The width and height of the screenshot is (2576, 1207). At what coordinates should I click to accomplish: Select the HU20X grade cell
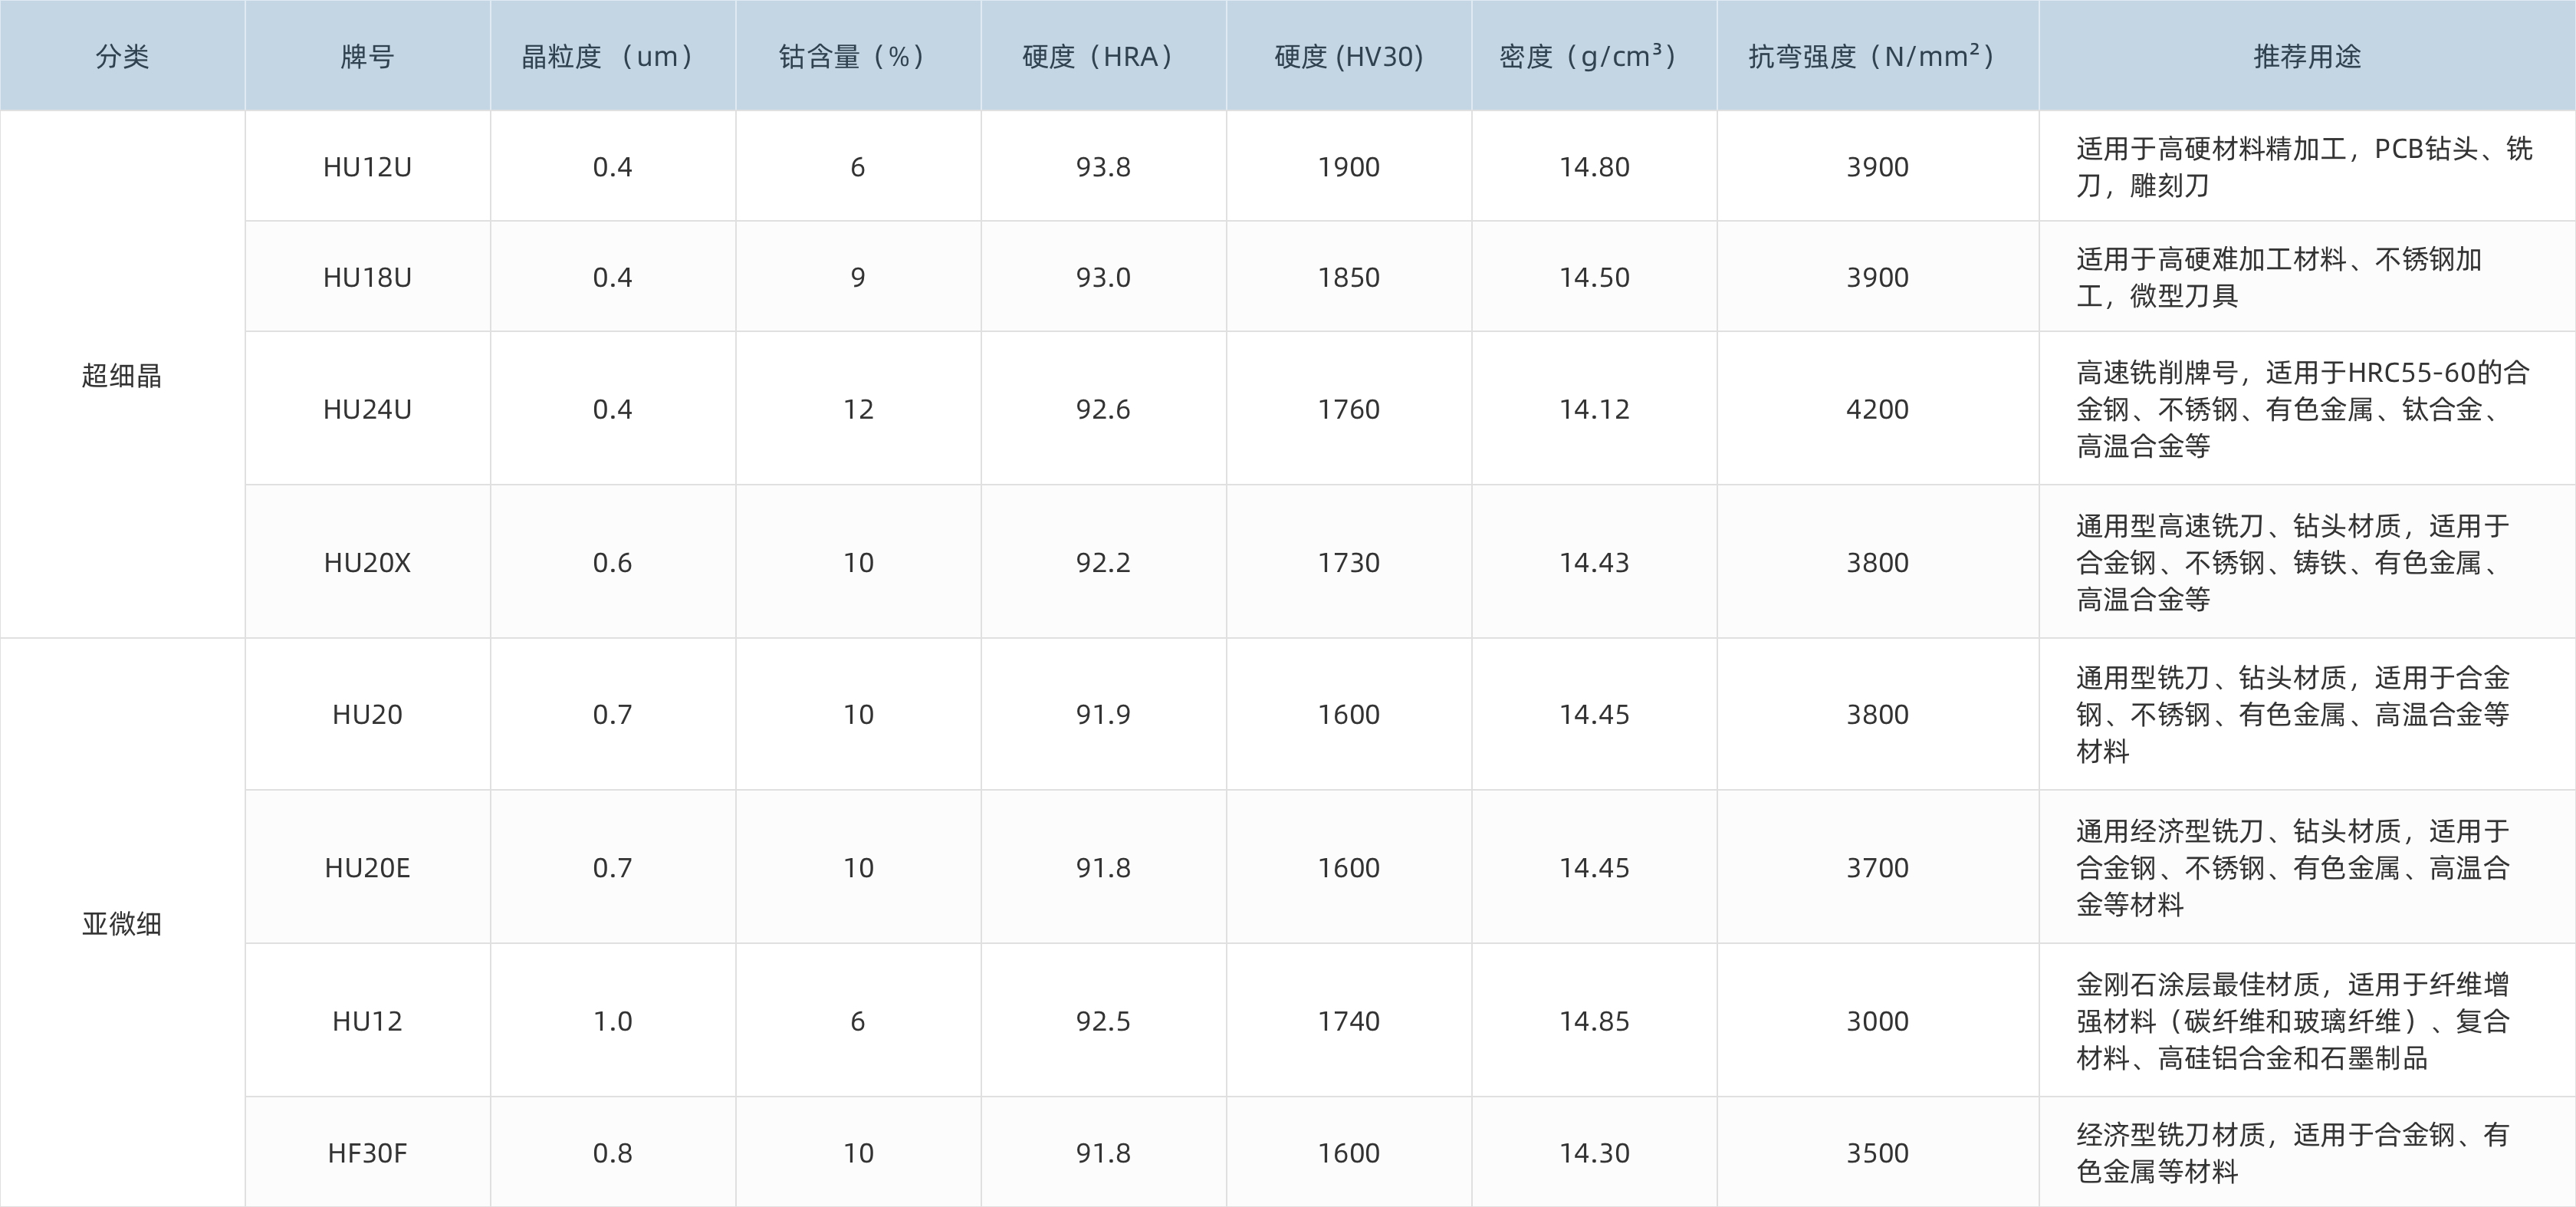(367, 562)
